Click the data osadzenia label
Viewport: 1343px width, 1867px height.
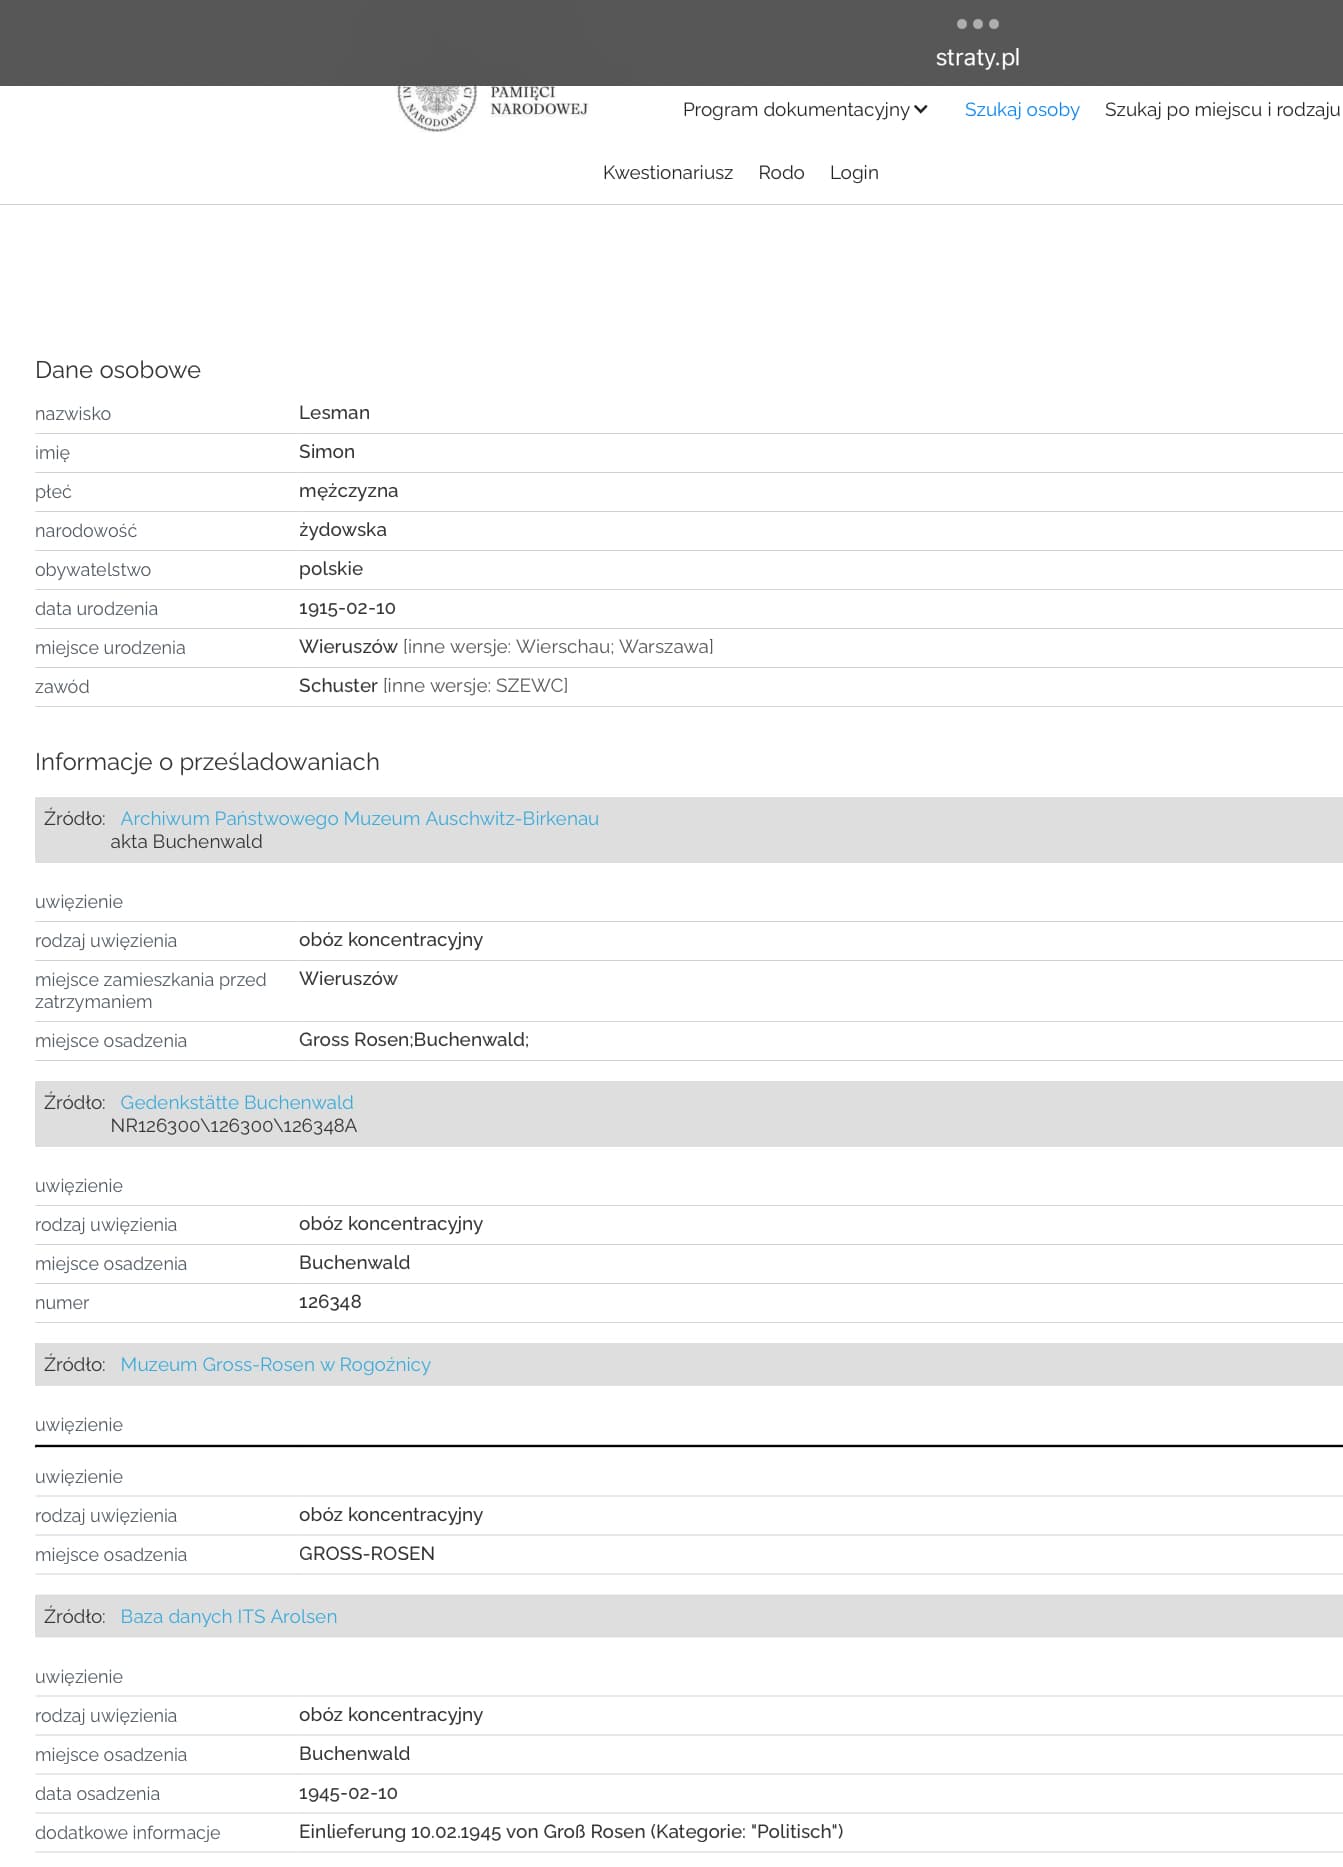coord(97,1794)
